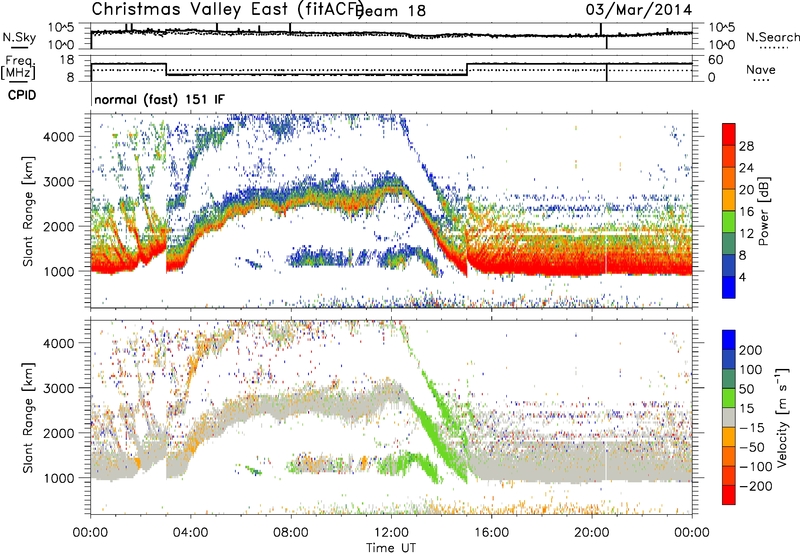The width and height of the screenshot is (800, 554).
Task: Pick the gray segment of Velocity colorbar
Action: tap(729, 417)
